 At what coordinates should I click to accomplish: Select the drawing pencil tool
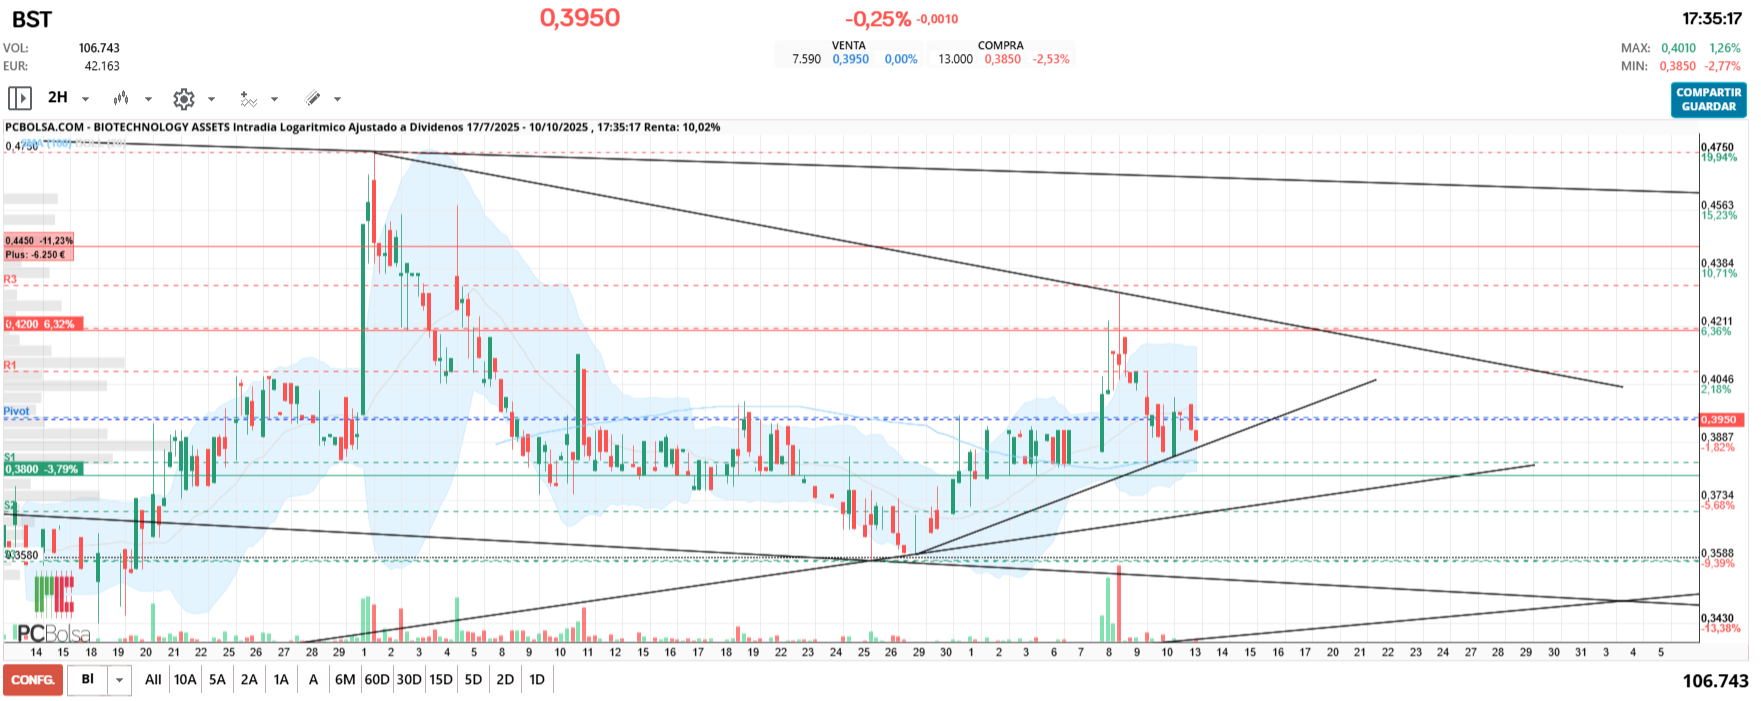pyautogui.click(x=312, y=98)
